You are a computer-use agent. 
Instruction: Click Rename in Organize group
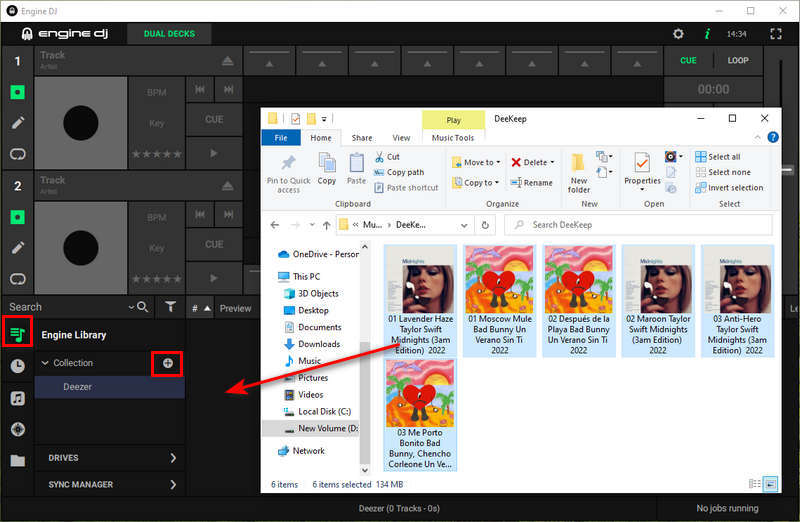coord(532,183)
